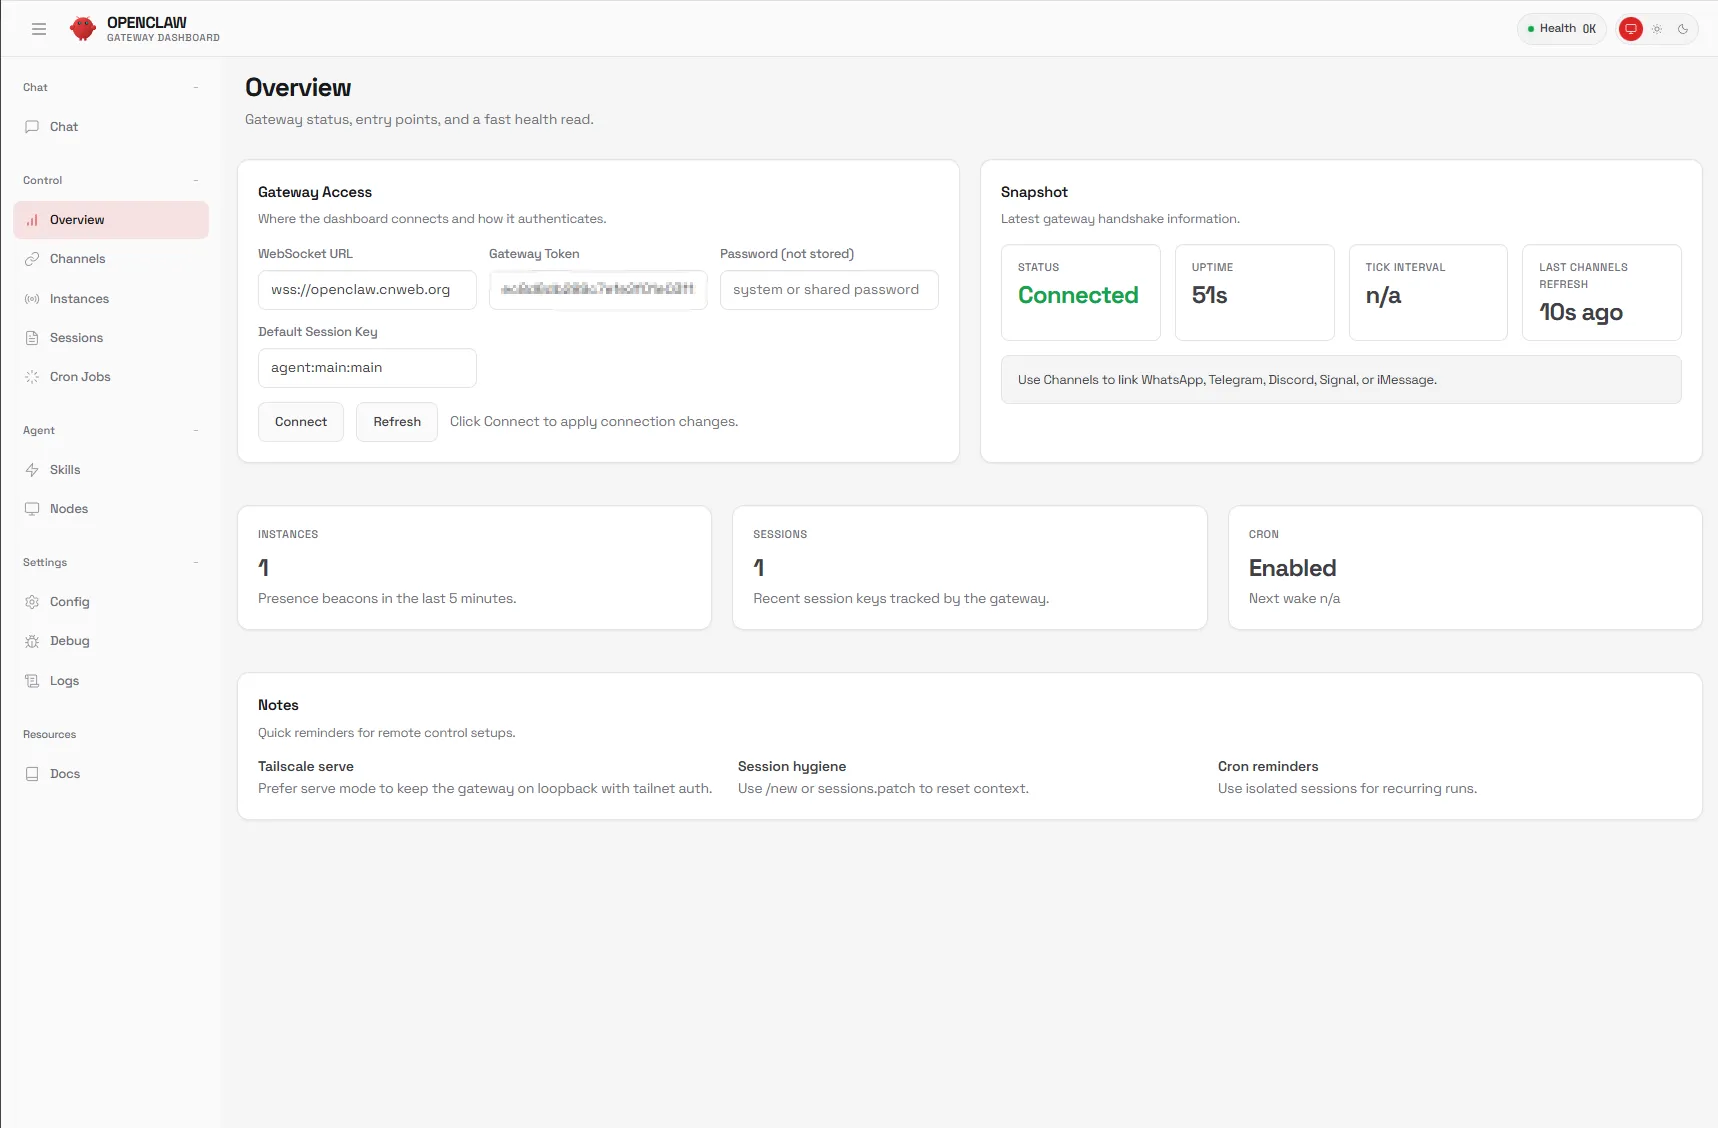Collapse the Control sidebar section
Screen dimensions: 1718x1128
click(196, 181)
